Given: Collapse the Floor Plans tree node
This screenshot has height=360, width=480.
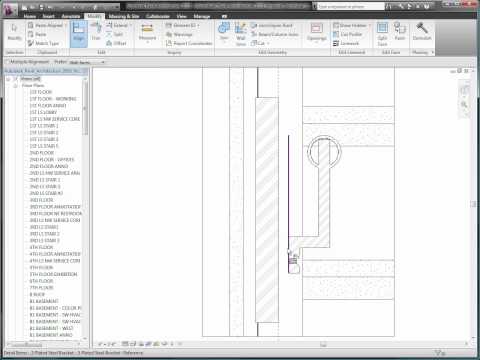Looking at the screenshot, I should (15, 86).
